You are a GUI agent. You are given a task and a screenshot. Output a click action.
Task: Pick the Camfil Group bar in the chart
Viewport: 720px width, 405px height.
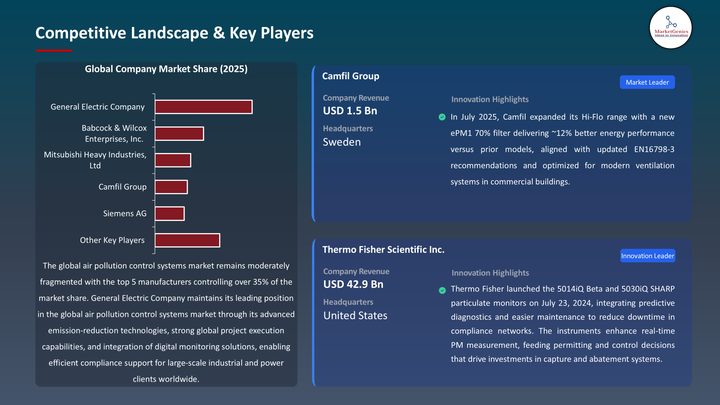[172, 187]
